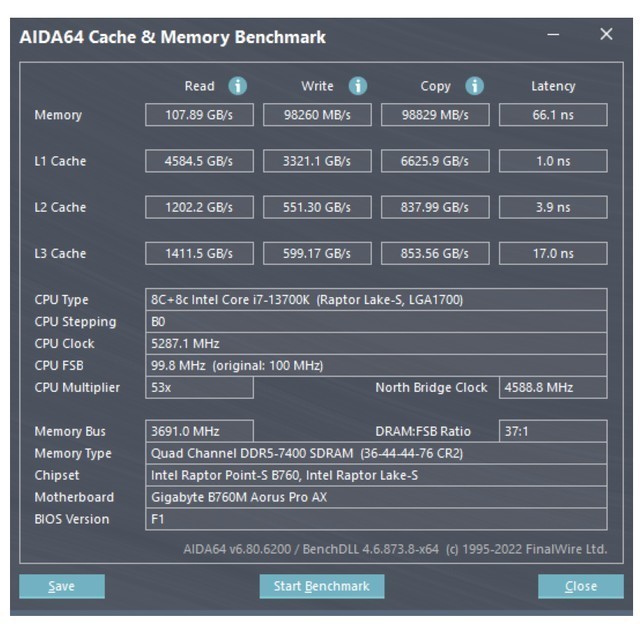Save the benchmark results
Image resolution: width=640 pixels, height=629 pixels.
62,586
